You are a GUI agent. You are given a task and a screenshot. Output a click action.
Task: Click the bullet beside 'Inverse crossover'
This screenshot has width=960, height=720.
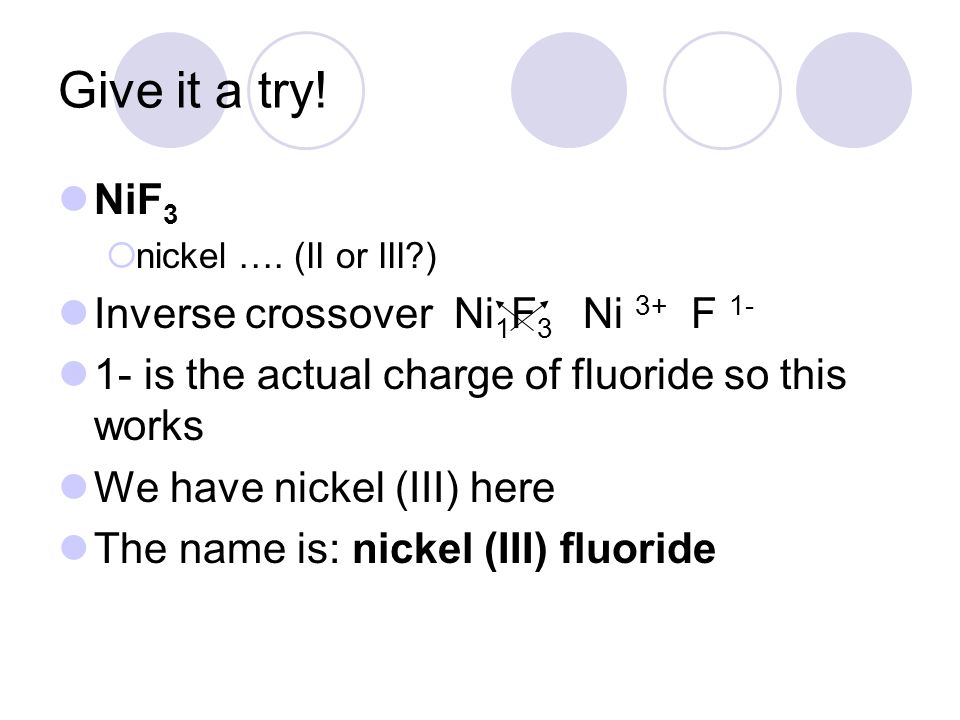(x=74, y=313)
